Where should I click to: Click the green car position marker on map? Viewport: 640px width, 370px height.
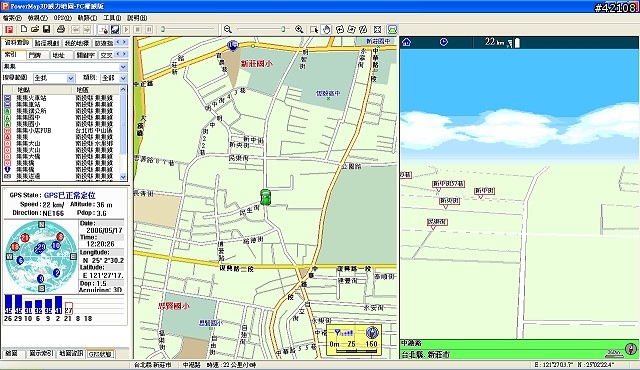click(265, 197)
